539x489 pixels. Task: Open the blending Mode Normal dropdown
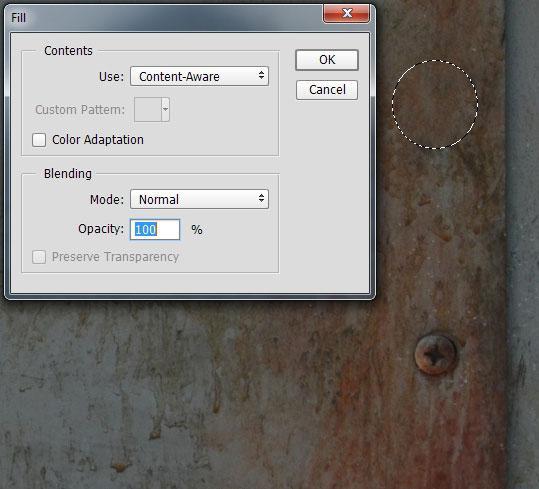(x=199, y=199)
